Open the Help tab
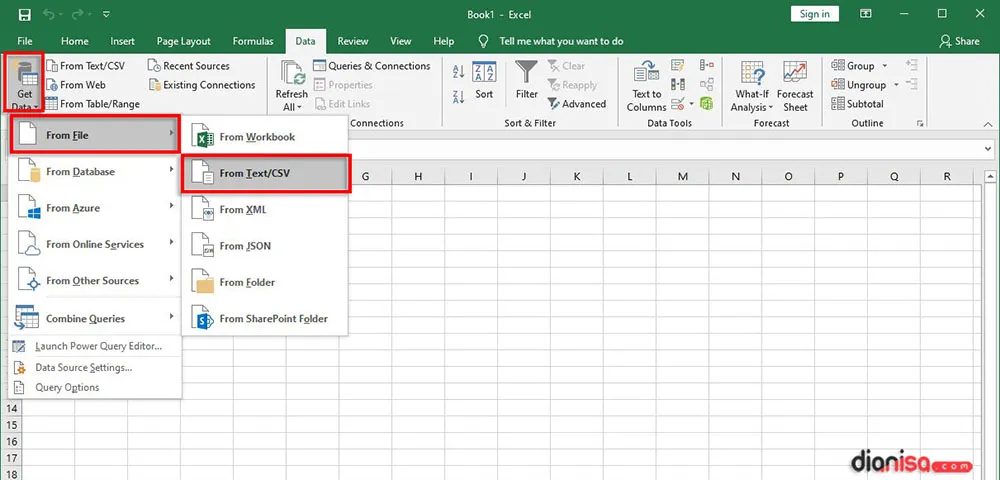The height and width of the screenshot is (480, 1000). [443, 41]
